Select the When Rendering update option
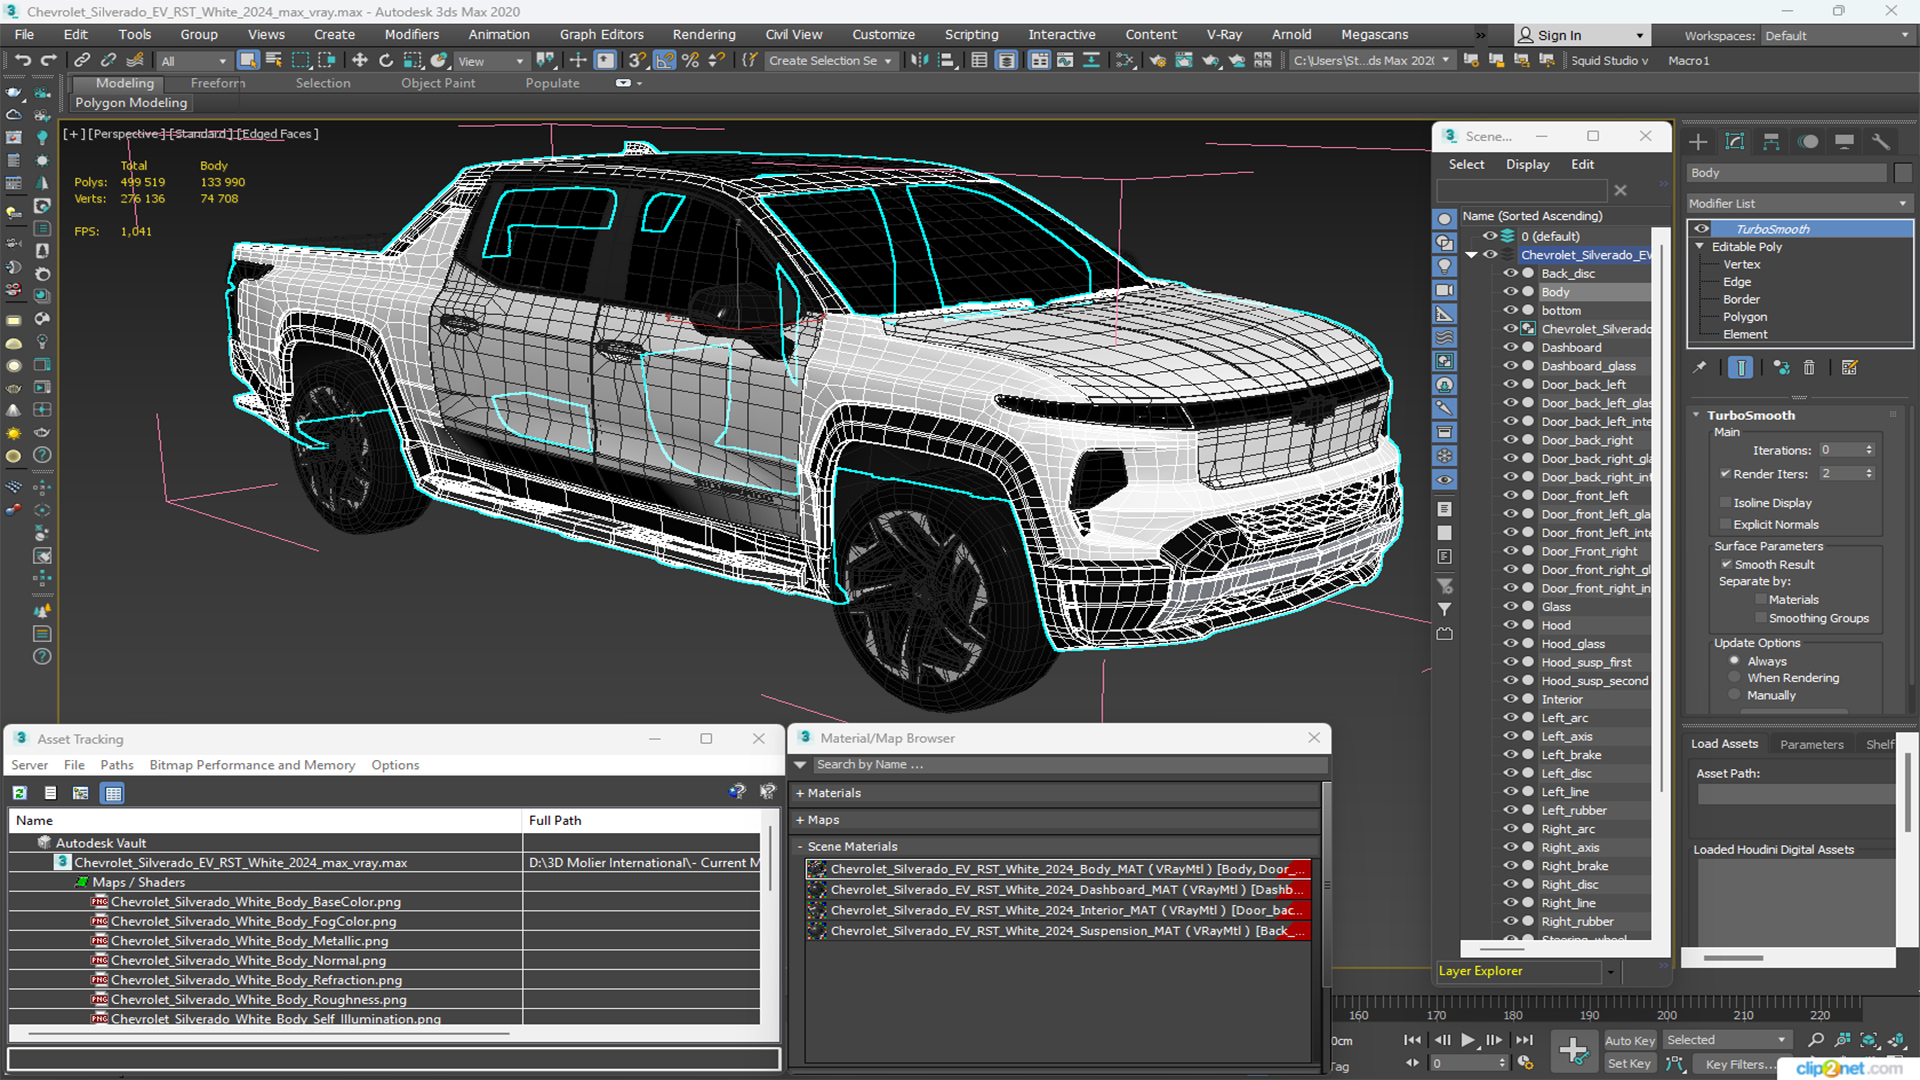This screenshot has width=1920, height=1080. [1735, 678]
